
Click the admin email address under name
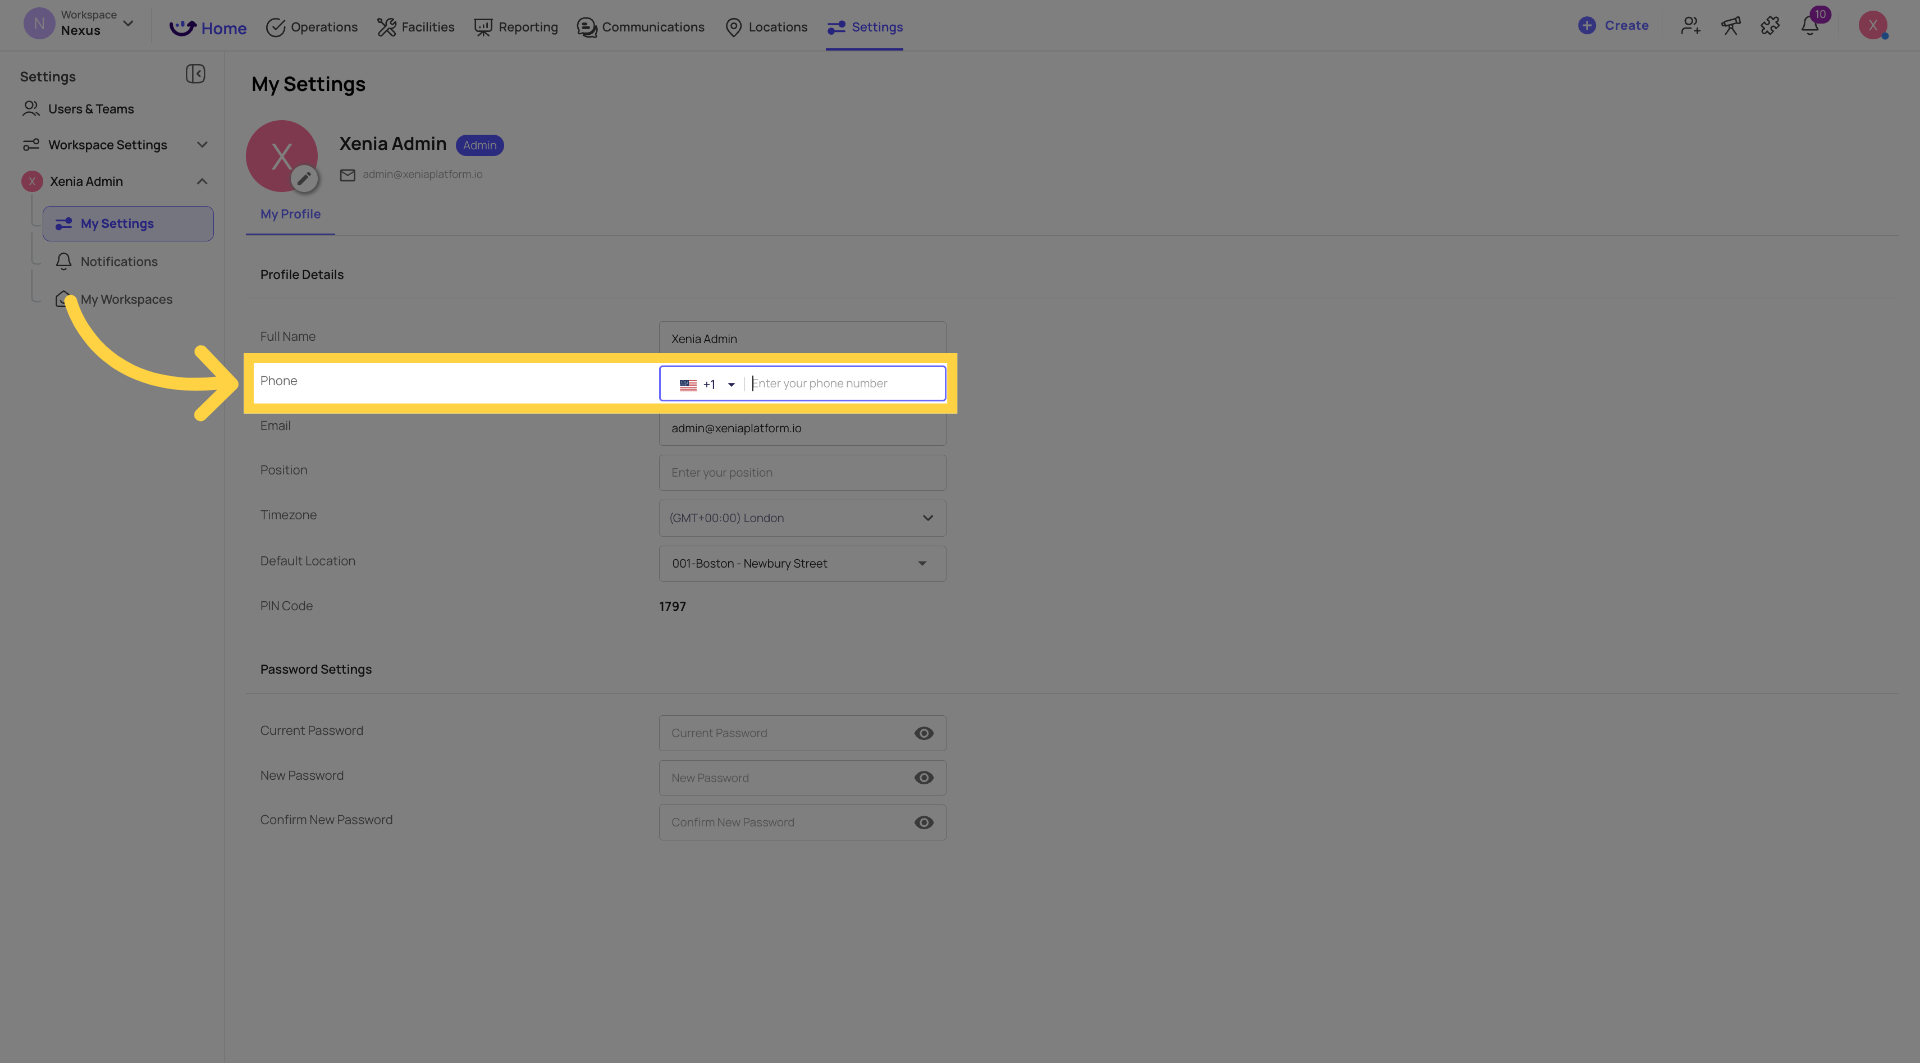tap(422, 175)
